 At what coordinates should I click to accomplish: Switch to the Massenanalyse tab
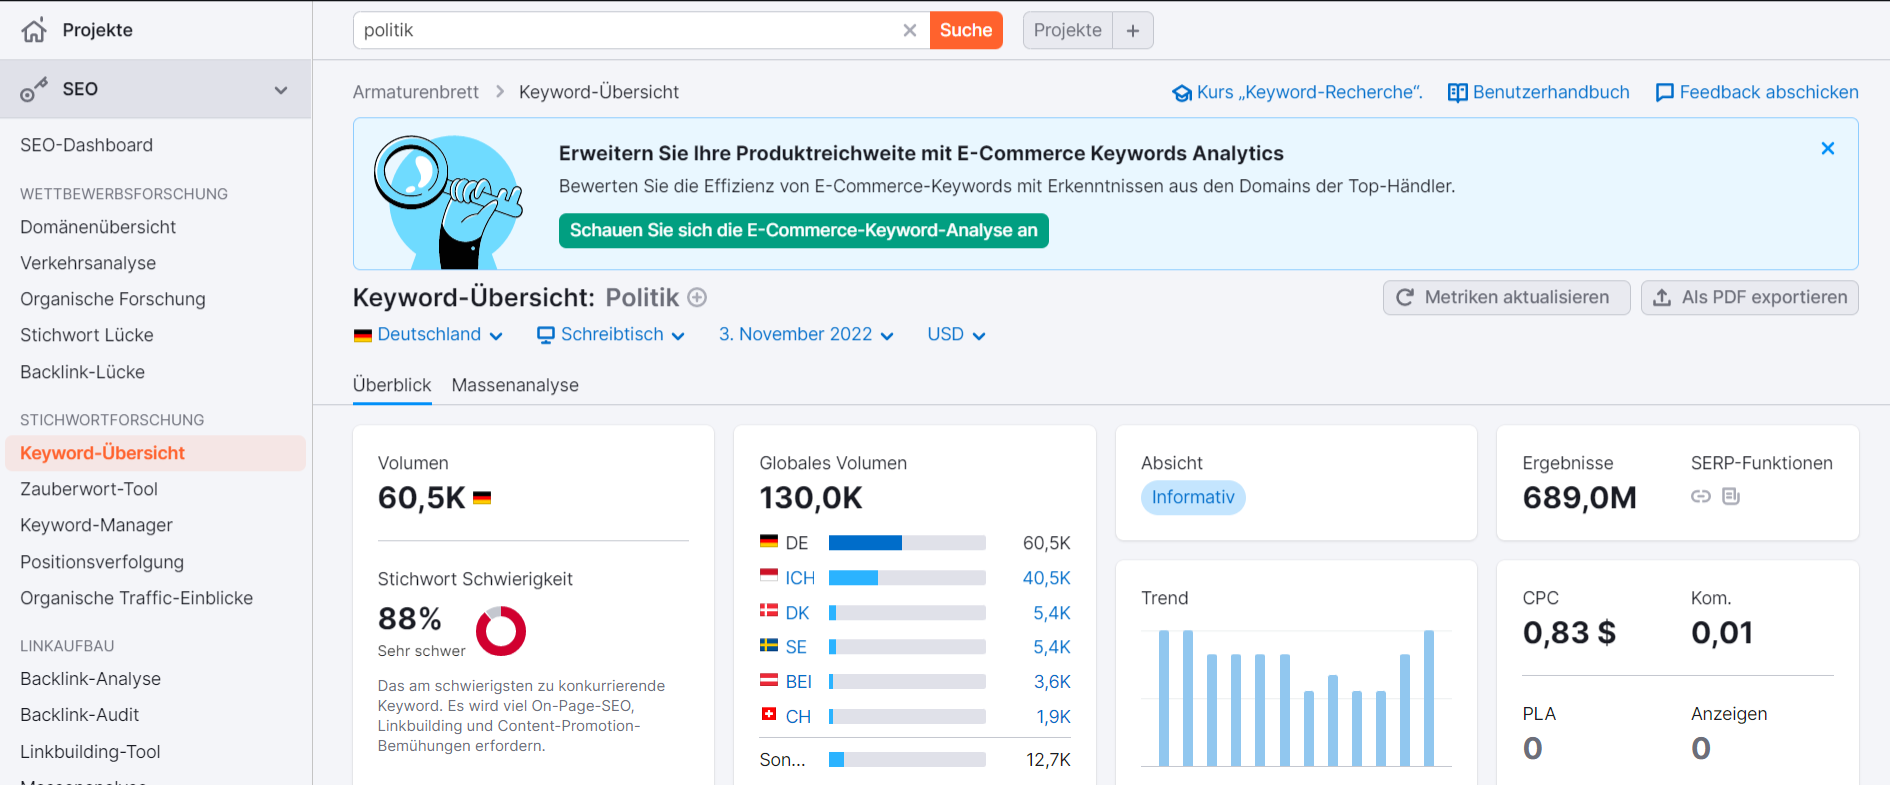(x=515, y=385)
